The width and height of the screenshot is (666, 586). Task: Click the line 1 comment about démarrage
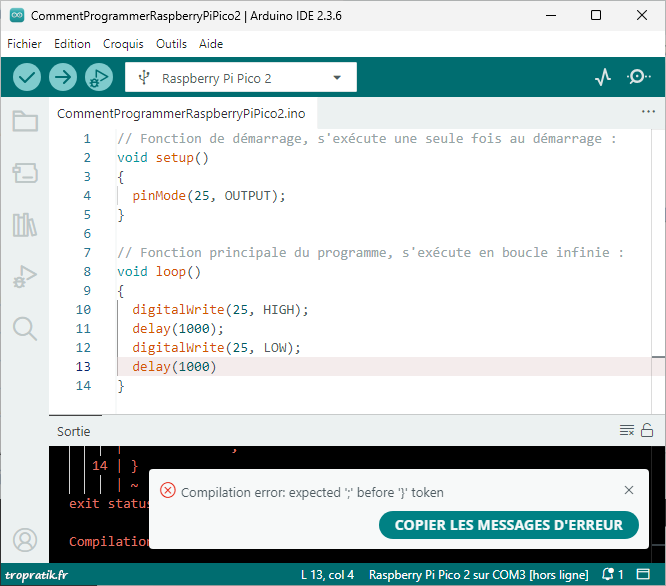click(367, 139)
